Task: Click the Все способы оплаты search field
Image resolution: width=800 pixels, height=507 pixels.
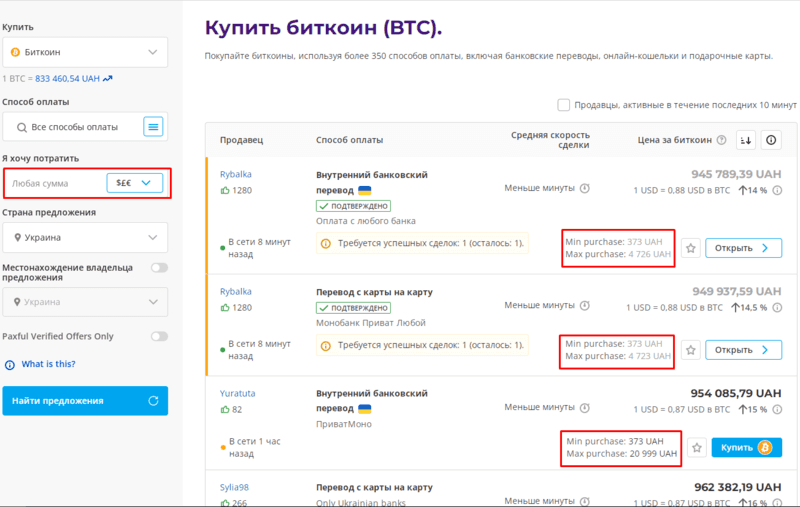Action: 72,127
